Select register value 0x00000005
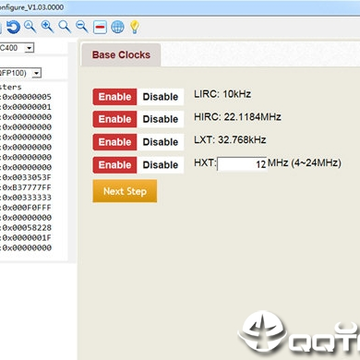 (27, 97)
